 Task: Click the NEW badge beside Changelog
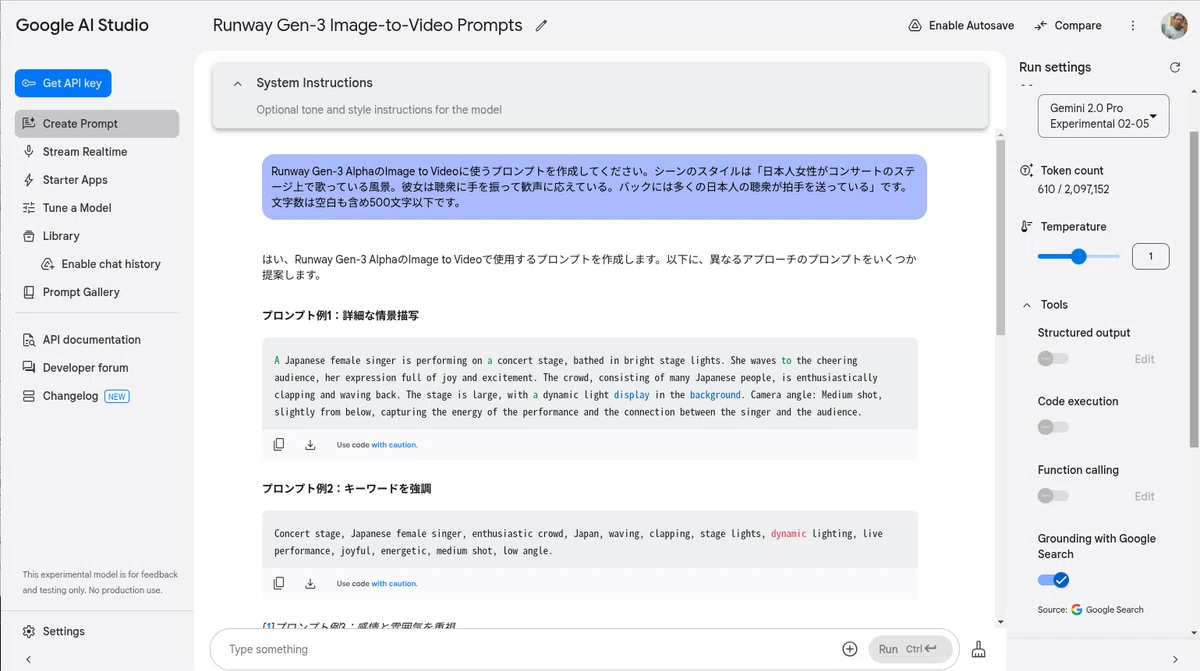click(117, 396)
